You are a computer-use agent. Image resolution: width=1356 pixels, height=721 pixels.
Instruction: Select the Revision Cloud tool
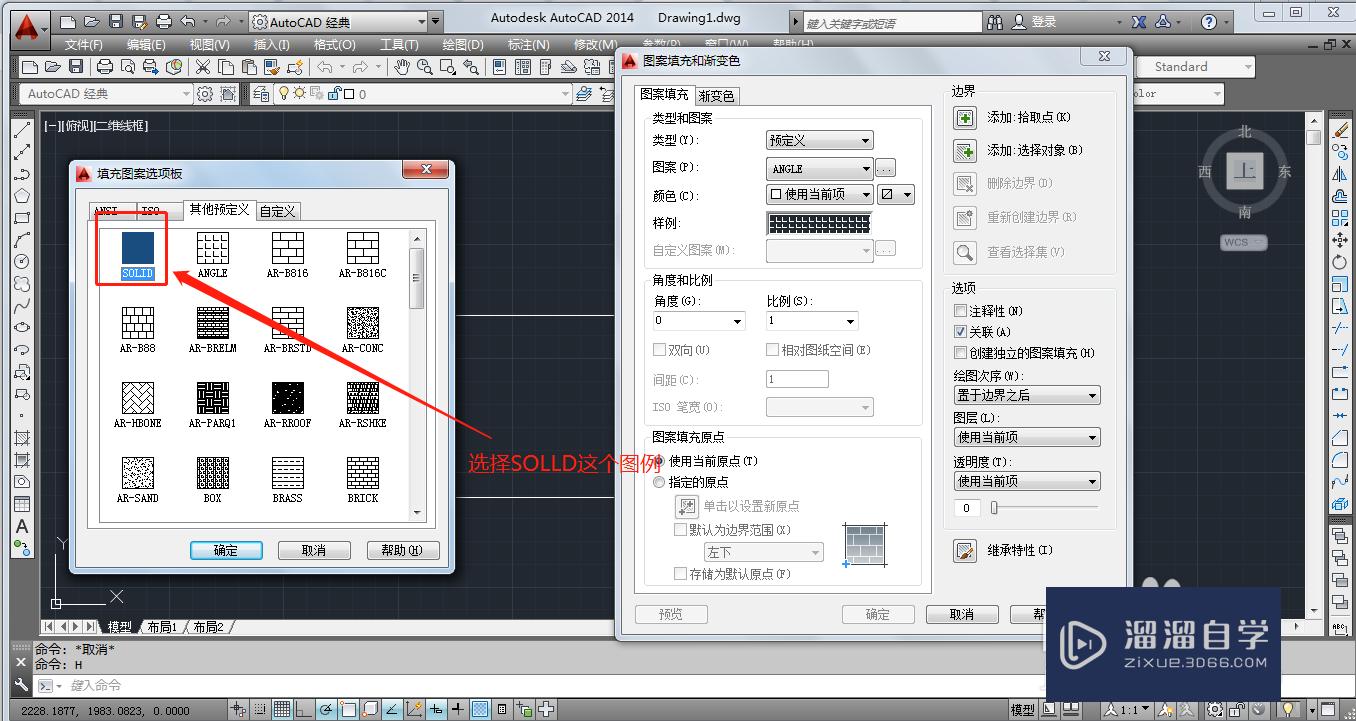[21, 284]
